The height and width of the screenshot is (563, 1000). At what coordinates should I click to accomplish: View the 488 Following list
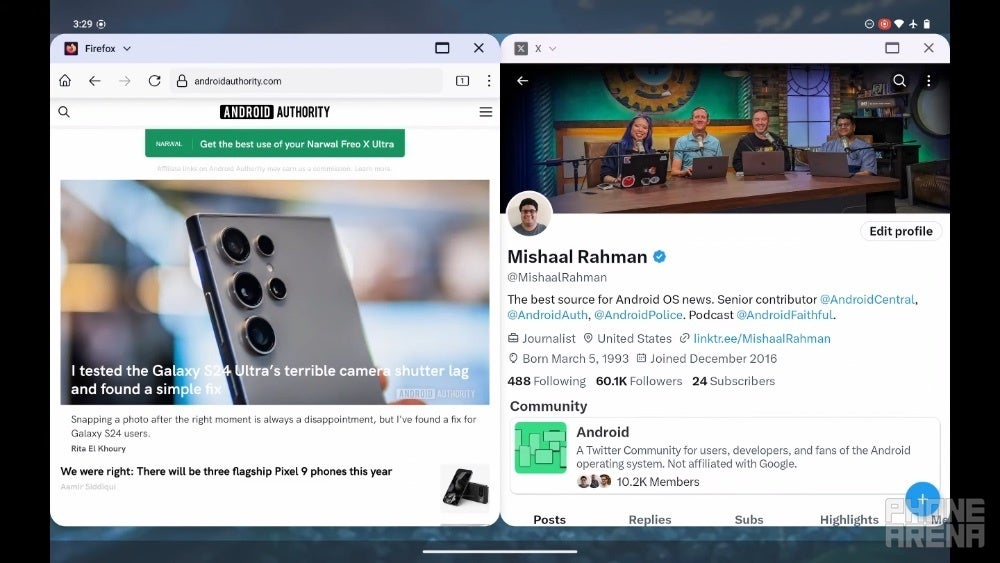[x=547, y=381]
